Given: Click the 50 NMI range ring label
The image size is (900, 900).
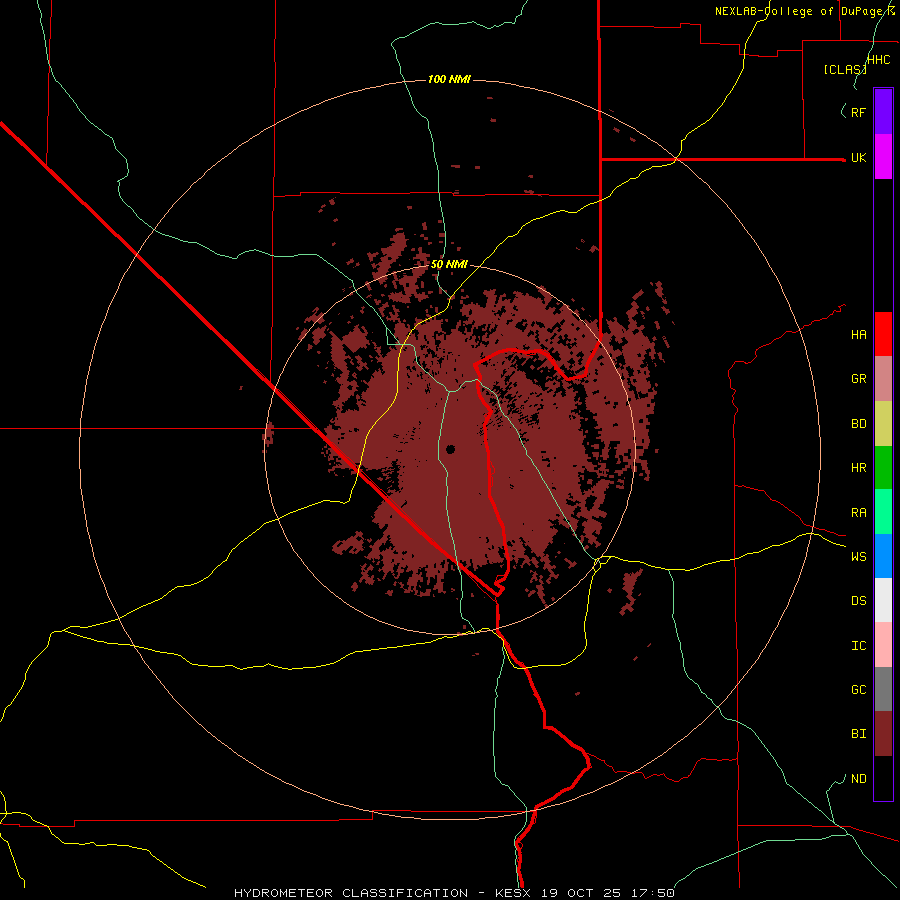Looking at the screenshot, I should point(449,265).
